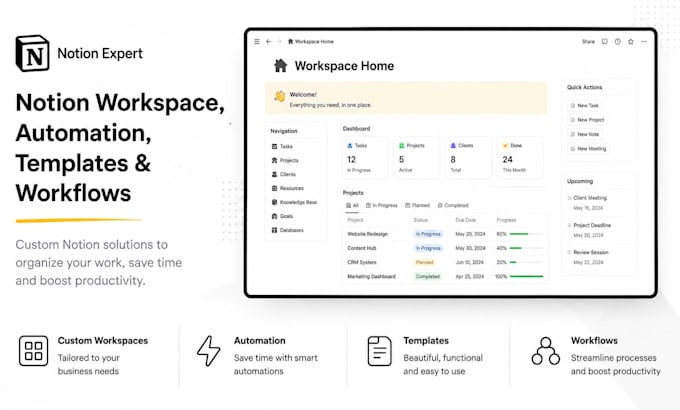680x410 pixels.
Task: Switch to the Completed tab
Action: point(453,205)
